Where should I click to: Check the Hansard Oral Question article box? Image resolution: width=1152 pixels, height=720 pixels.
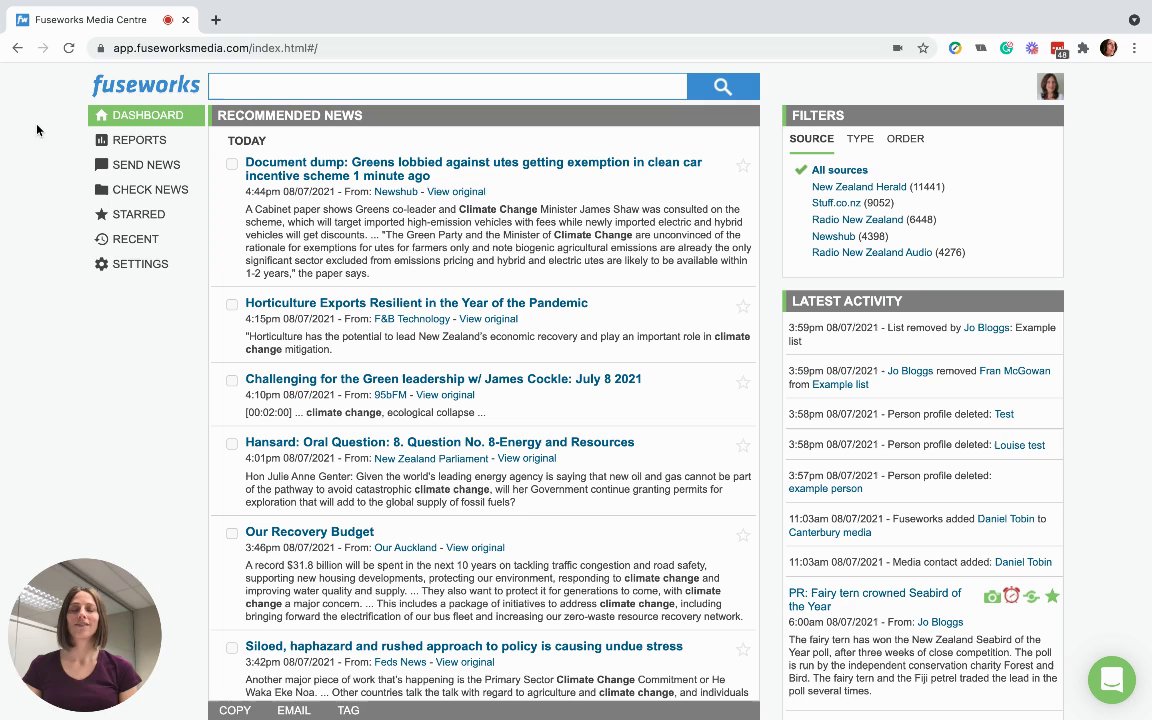[232, 444]
